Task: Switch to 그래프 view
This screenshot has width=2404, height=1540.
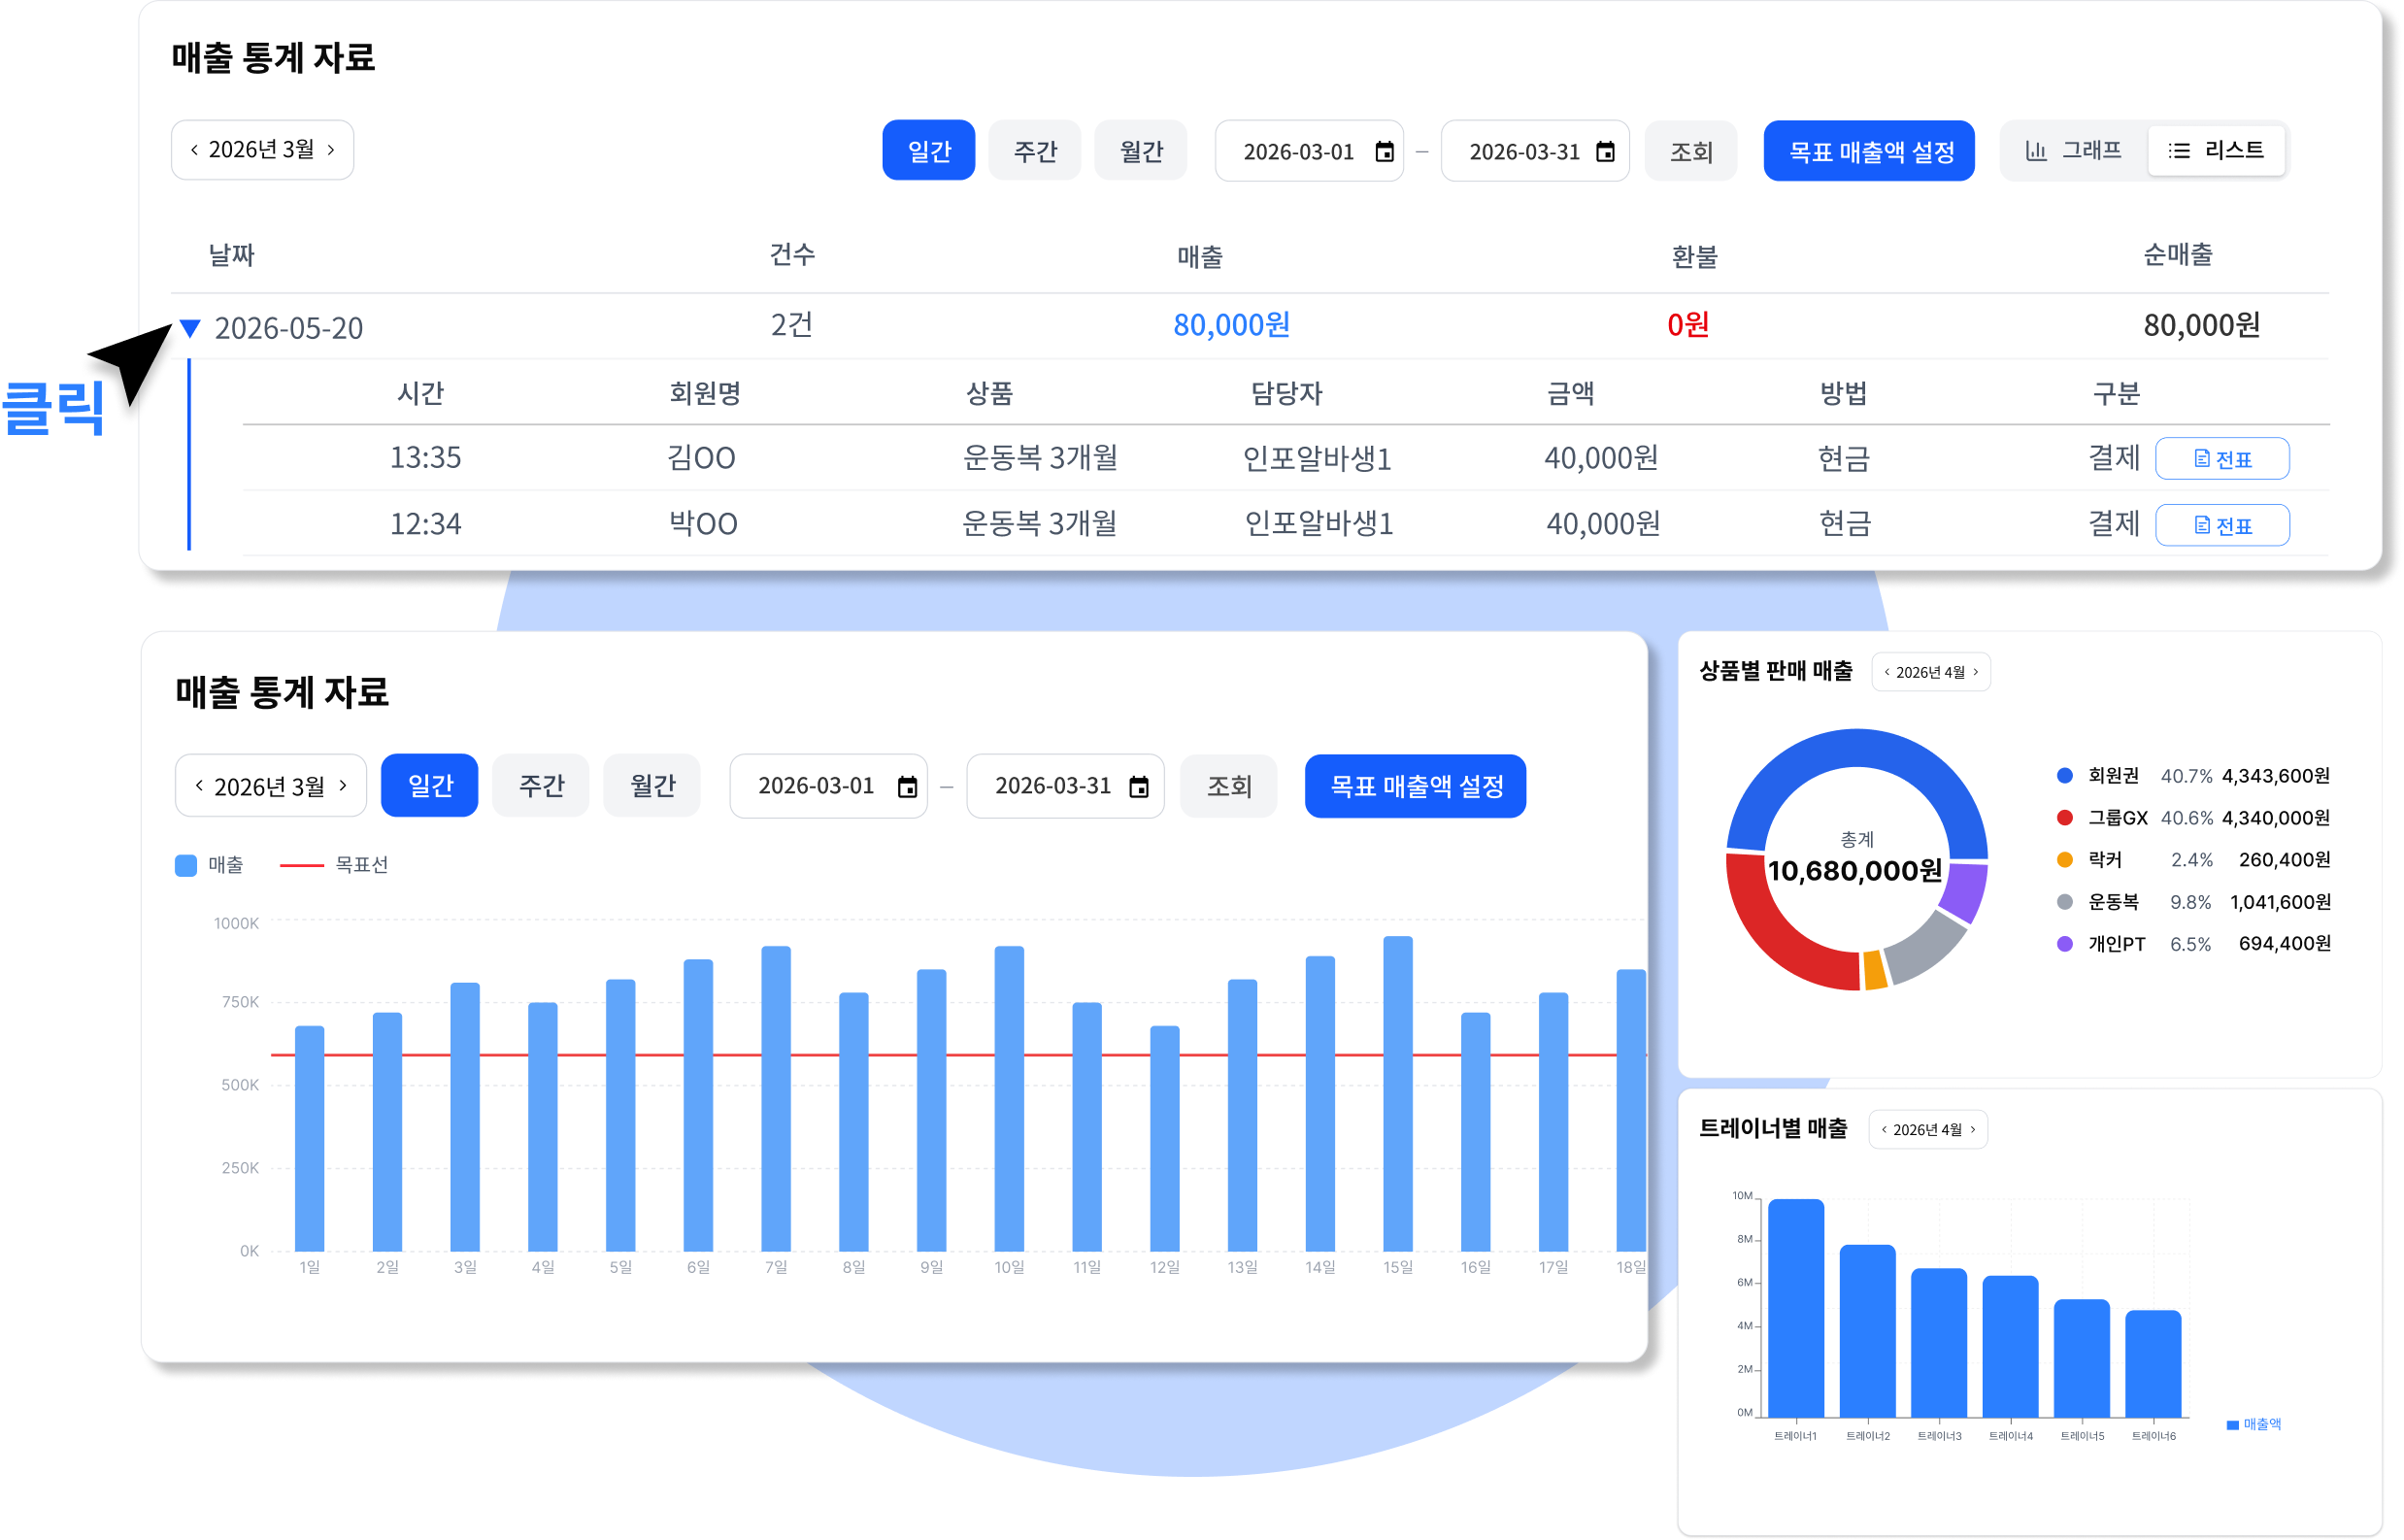Action: [x=2074, y=151]
